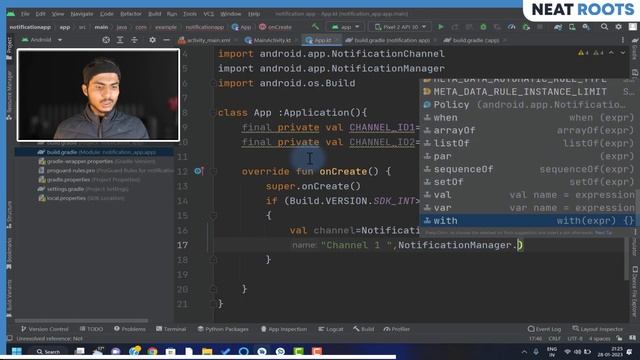This screenshot has height=360, width=640.
Task: Open the Device Manager toolbar icon
Action: (x=572, y=27)
